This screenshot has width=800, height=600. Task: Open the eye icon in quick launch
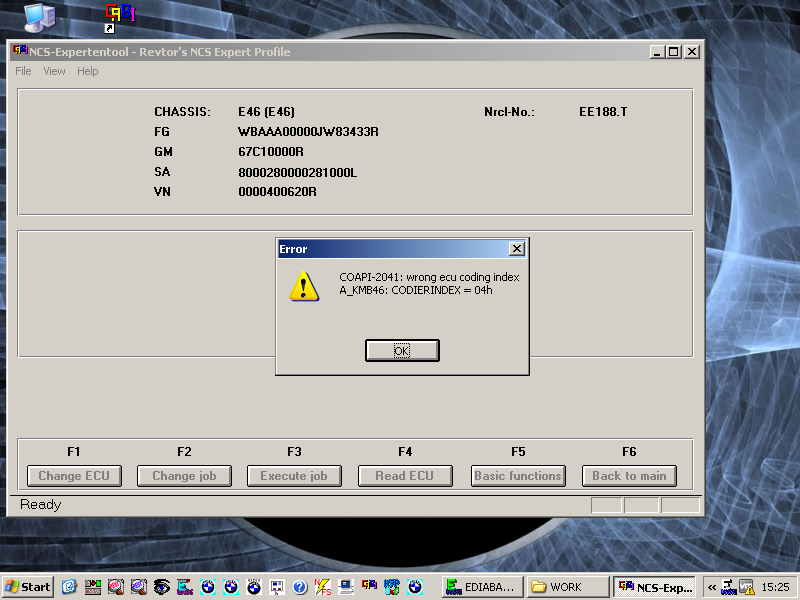click(x=162, y=587)
